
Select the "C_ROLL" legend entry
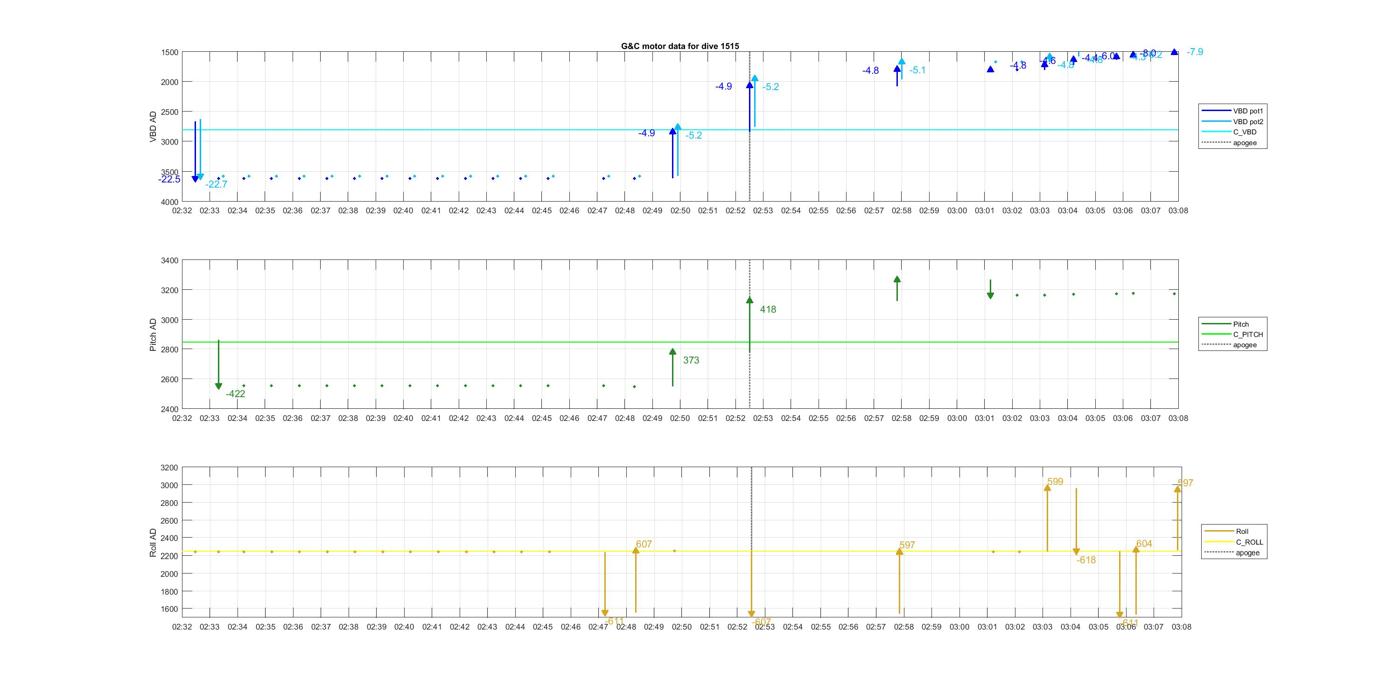point(1235,542)
